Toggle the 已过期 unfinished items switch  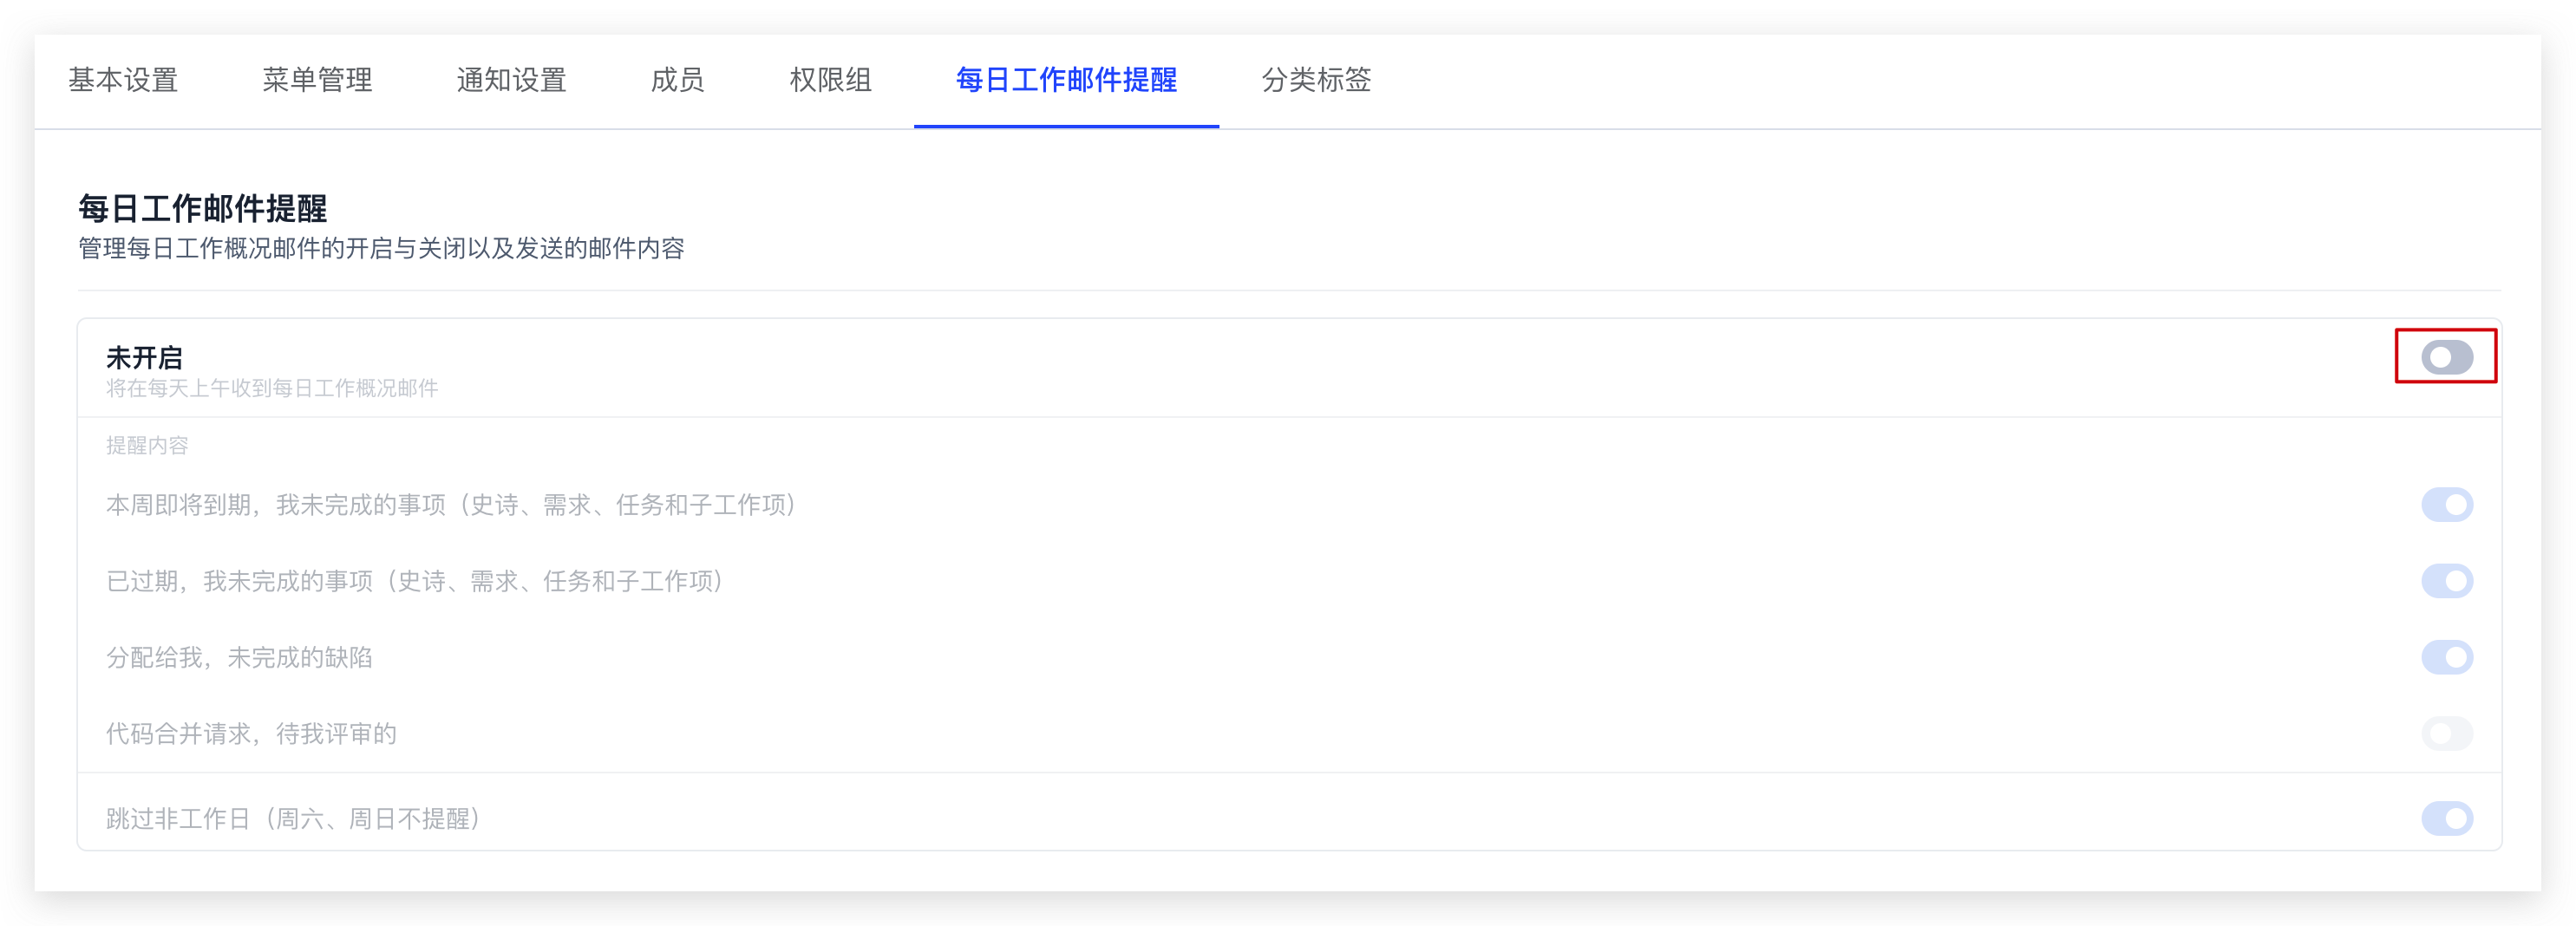pos(2446,581)
